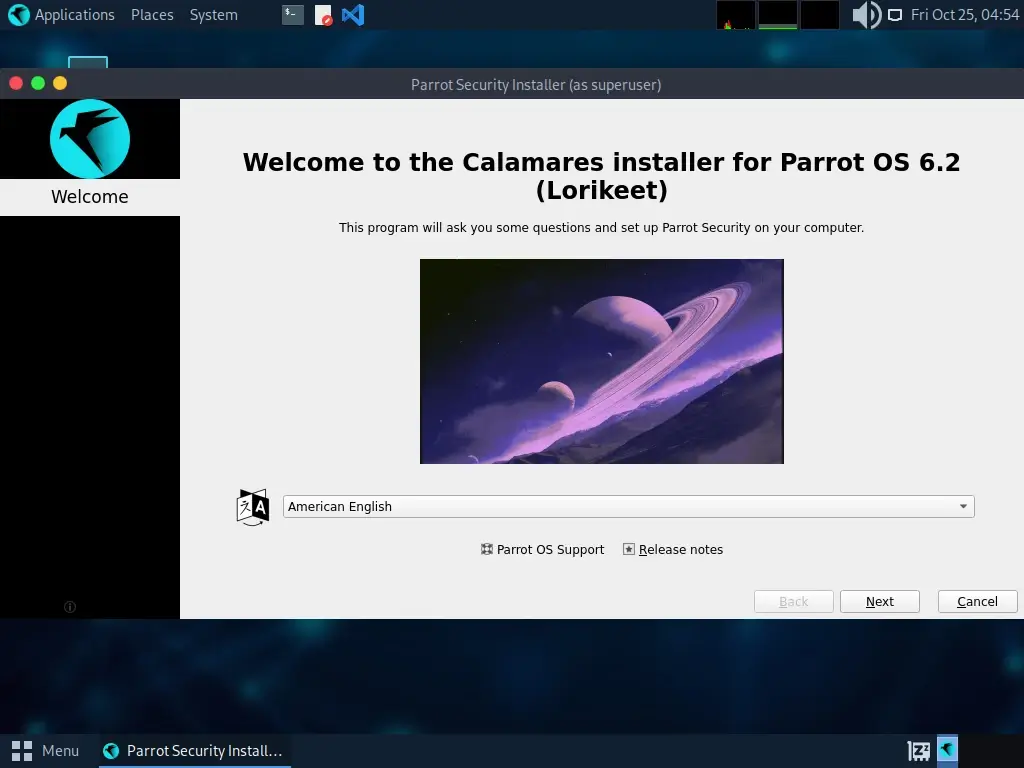Image resolution: width=1024 pixels, height=768 pixels.
Task: Open the System menu
Action: (x=212, y=14)
